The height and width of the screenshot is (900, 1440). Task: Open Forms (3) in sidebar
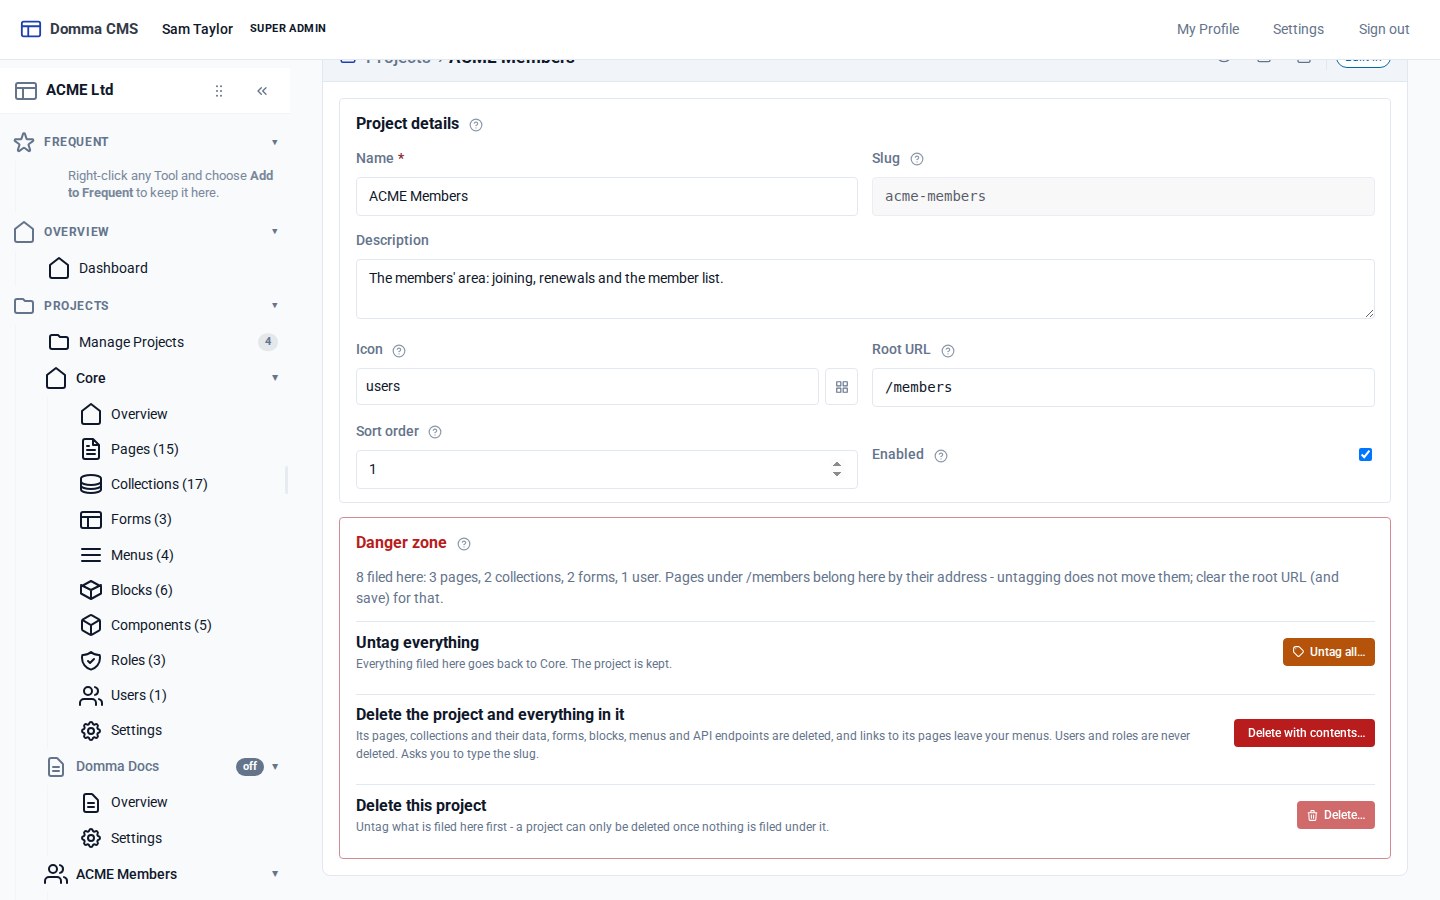point(141,519)
